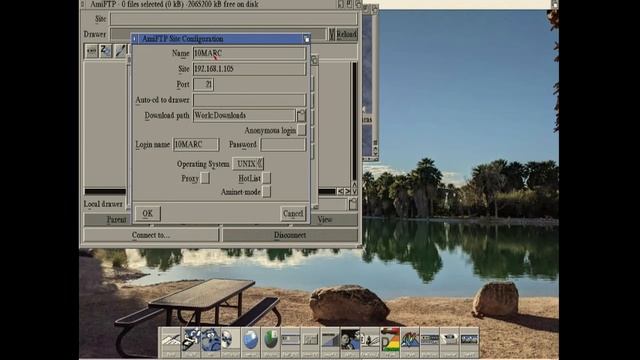Launch the blue round cartoon face dock icon

pyautogui.click(x=211, y=340)
